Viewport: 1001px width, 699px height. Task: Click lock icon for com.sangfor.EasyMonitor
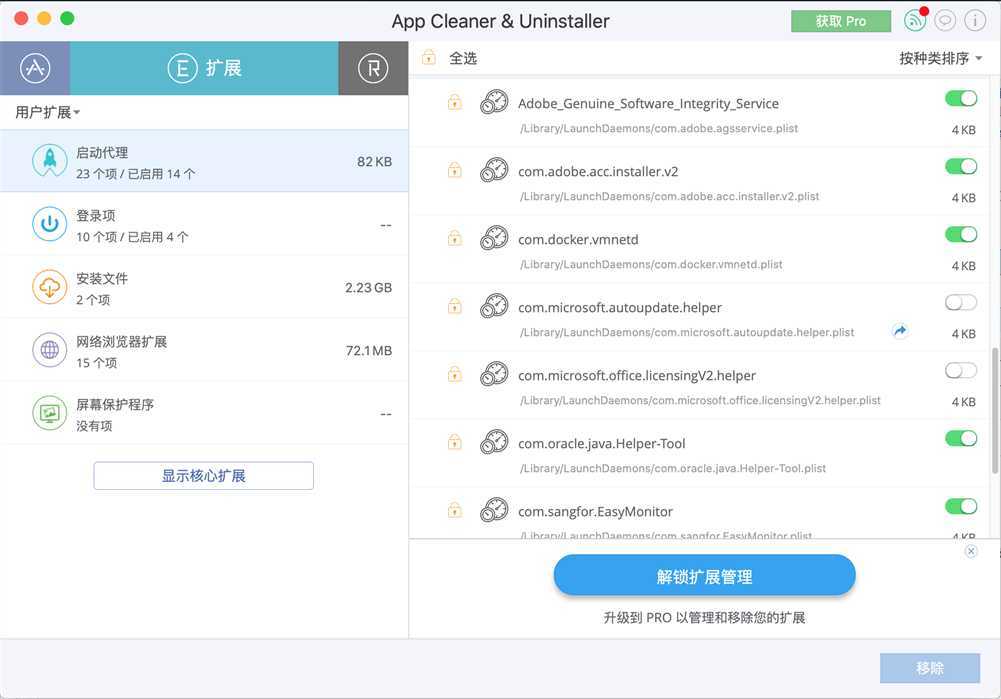[455, 510]
